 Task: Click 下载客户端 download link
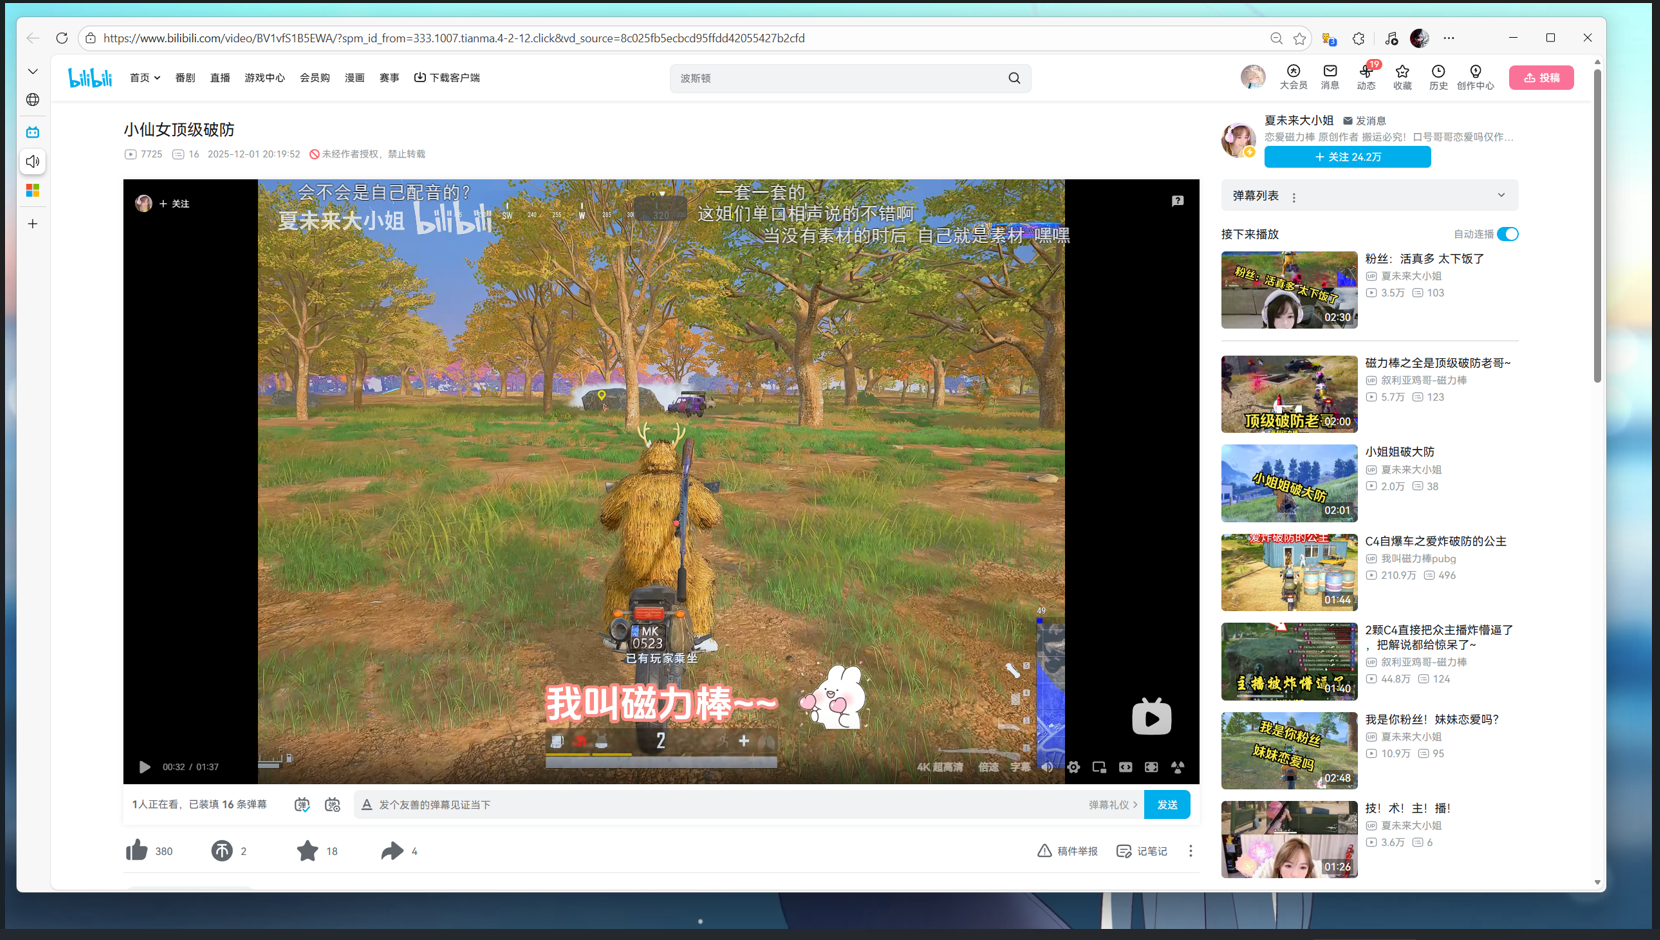tap(447, 78)
